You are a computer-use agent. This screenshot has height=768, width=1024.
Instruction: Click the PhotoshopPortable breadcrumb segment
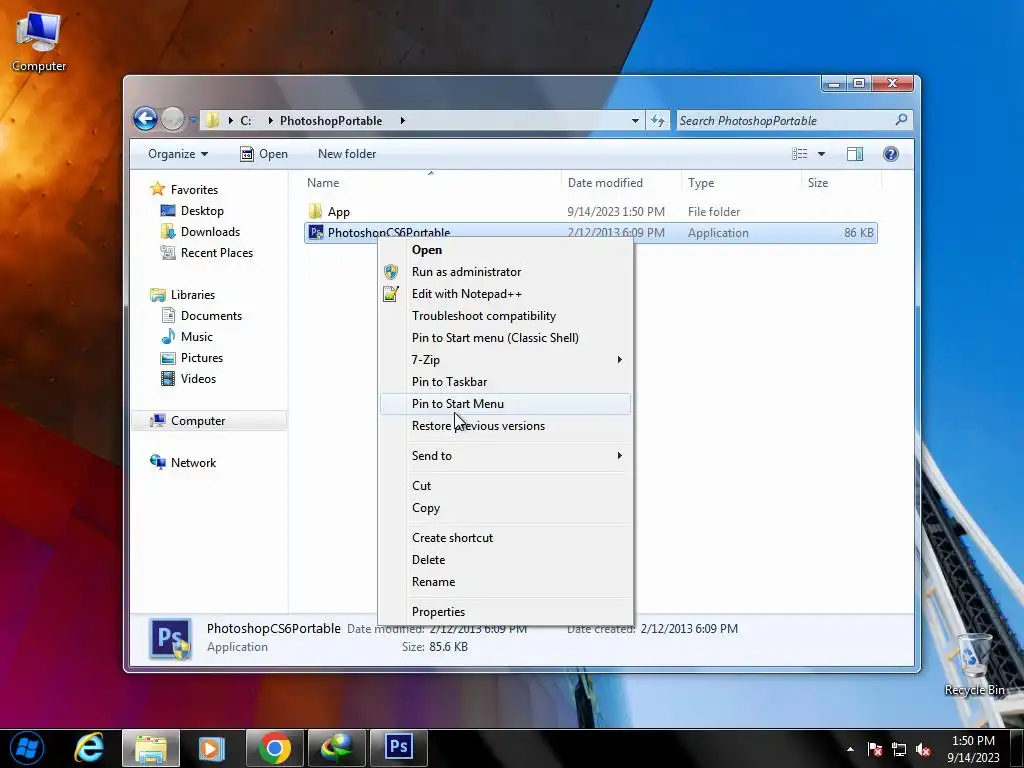click(x=331, y=120)
